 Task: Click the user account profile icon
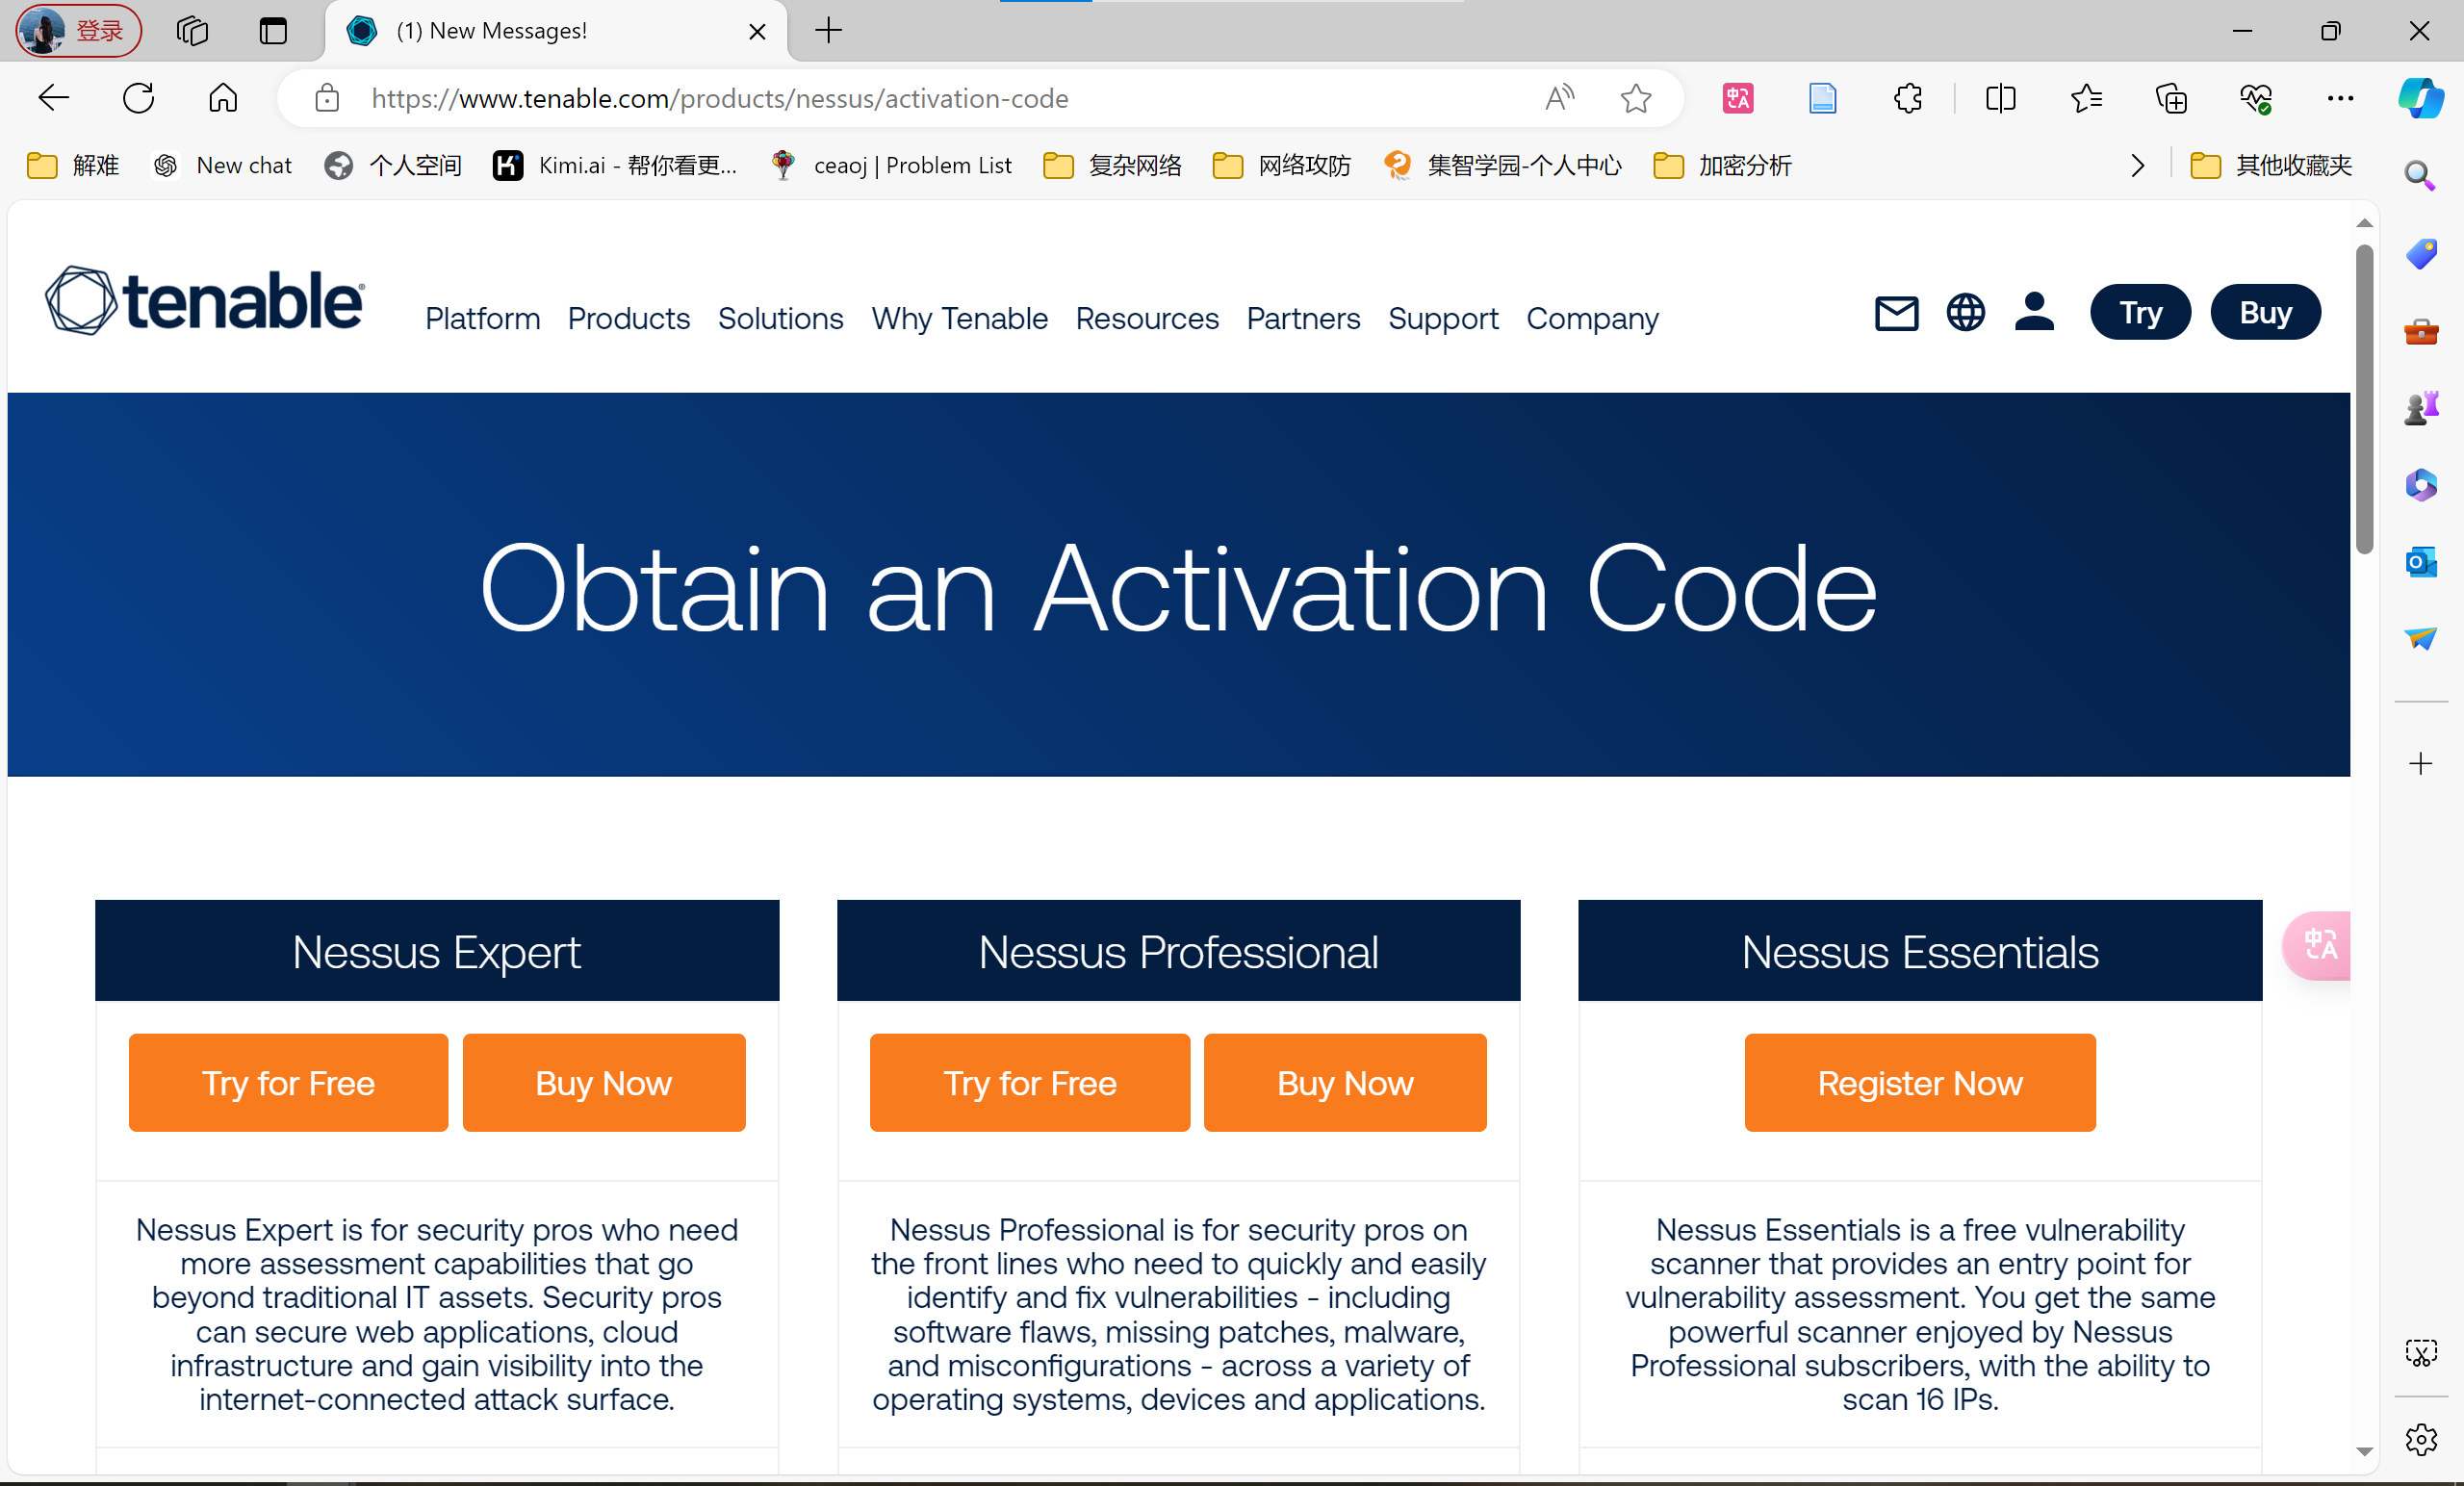click(x=2033, y=313)
